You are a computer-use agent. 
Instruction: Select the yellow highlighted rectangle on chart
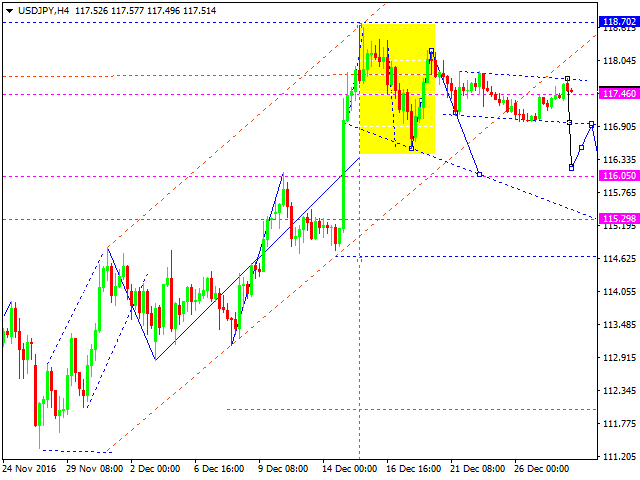pyautogui.click(x=397, y=89)
